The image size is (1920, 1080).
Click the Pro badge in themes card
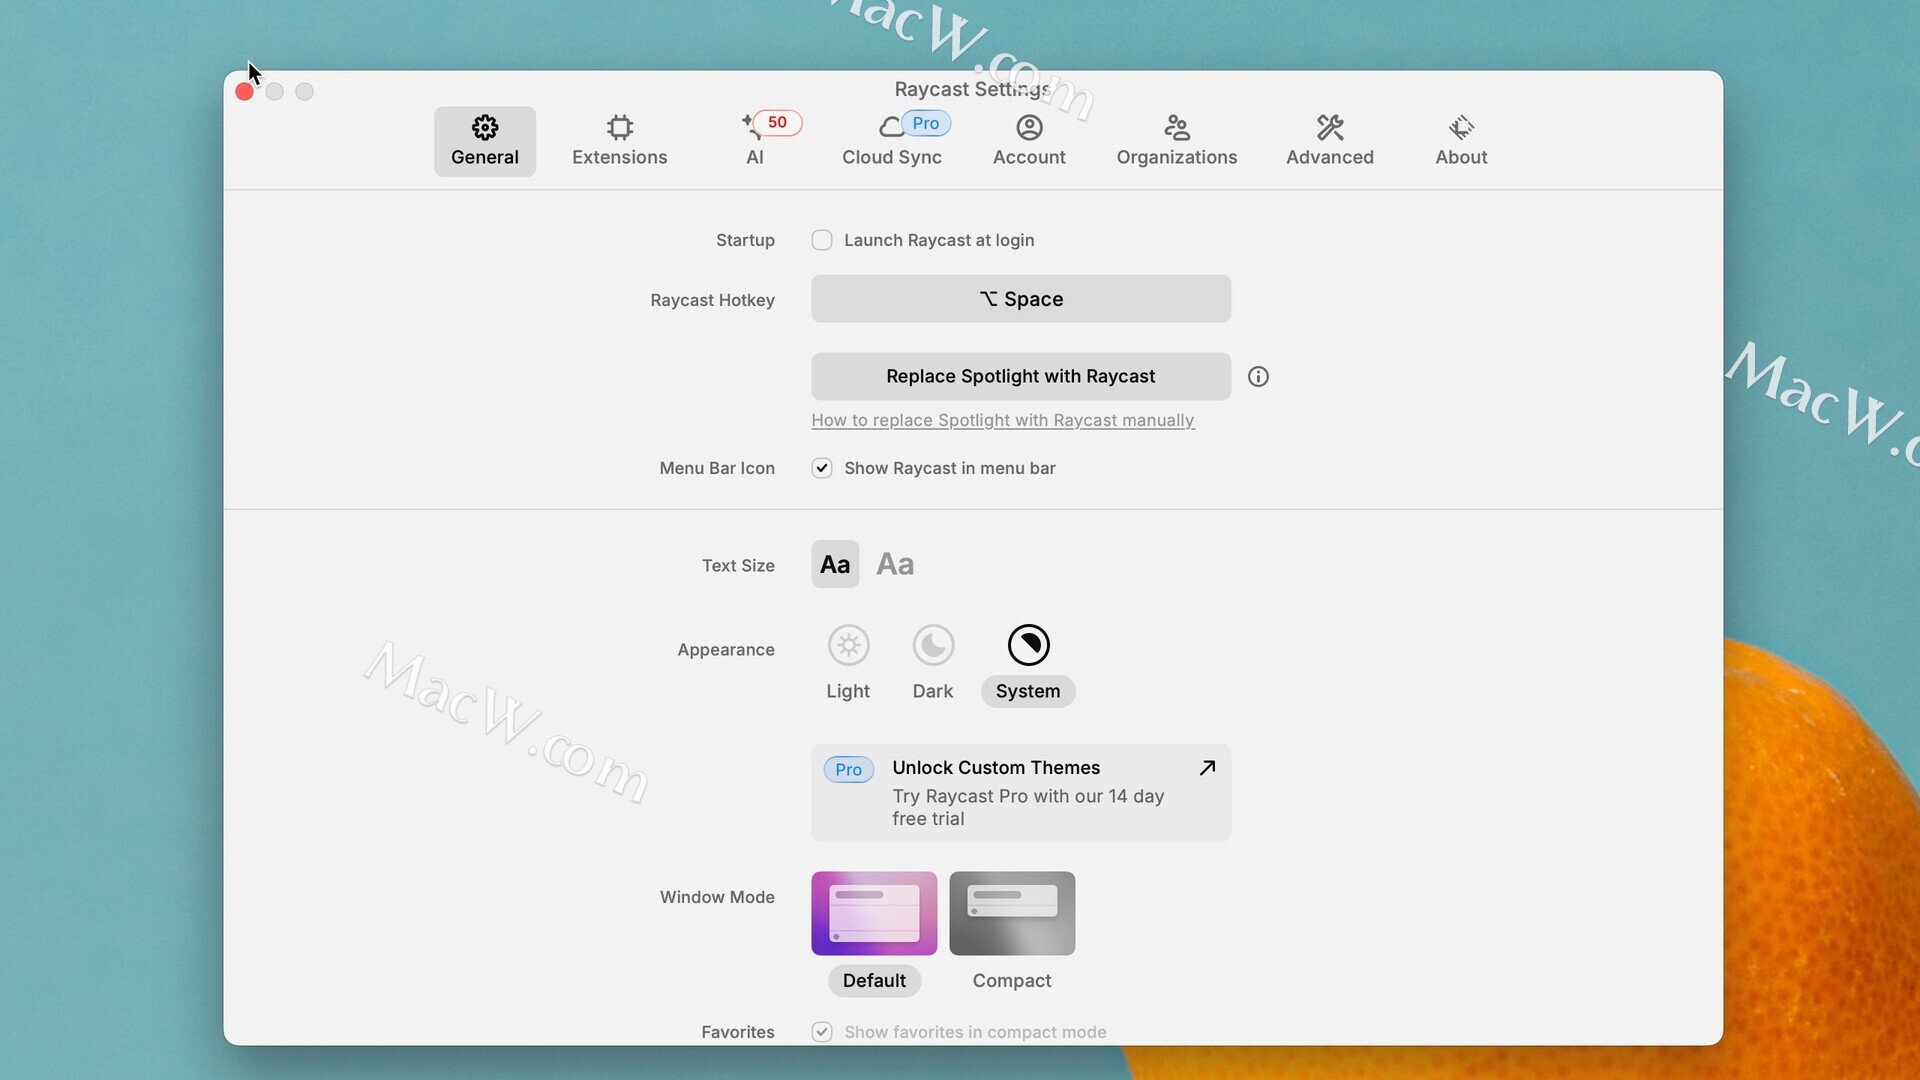coord(849,769)
